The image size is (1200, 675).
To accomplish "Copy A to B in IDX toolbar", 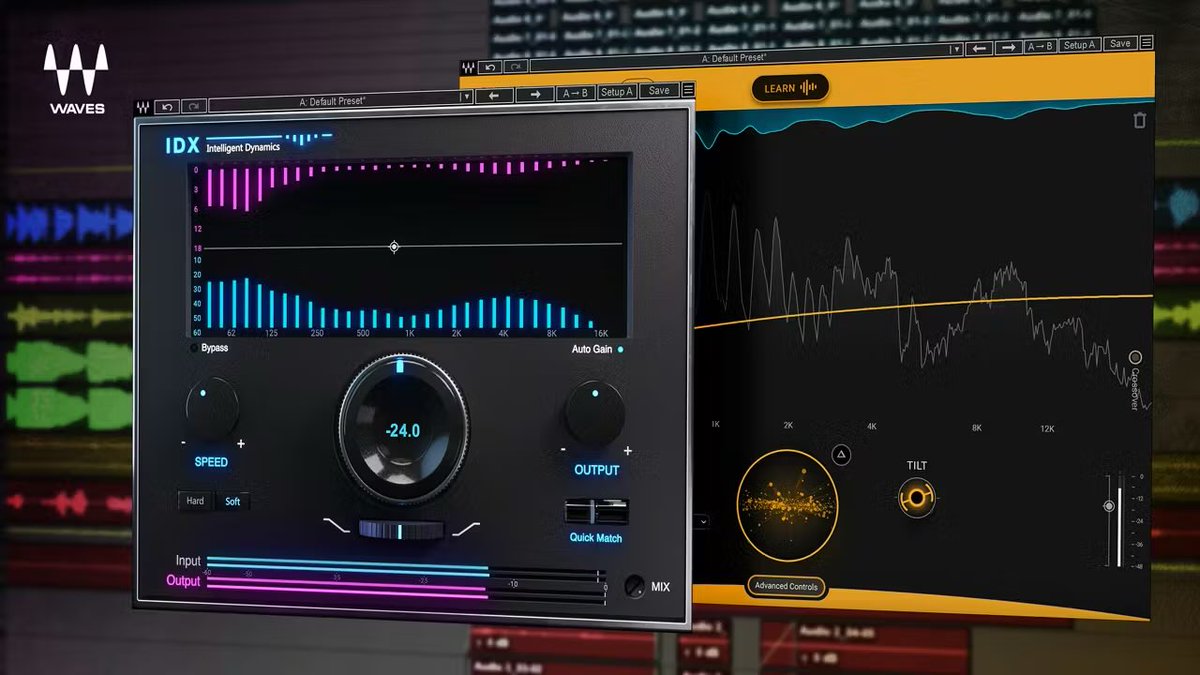I will point(576,93).
